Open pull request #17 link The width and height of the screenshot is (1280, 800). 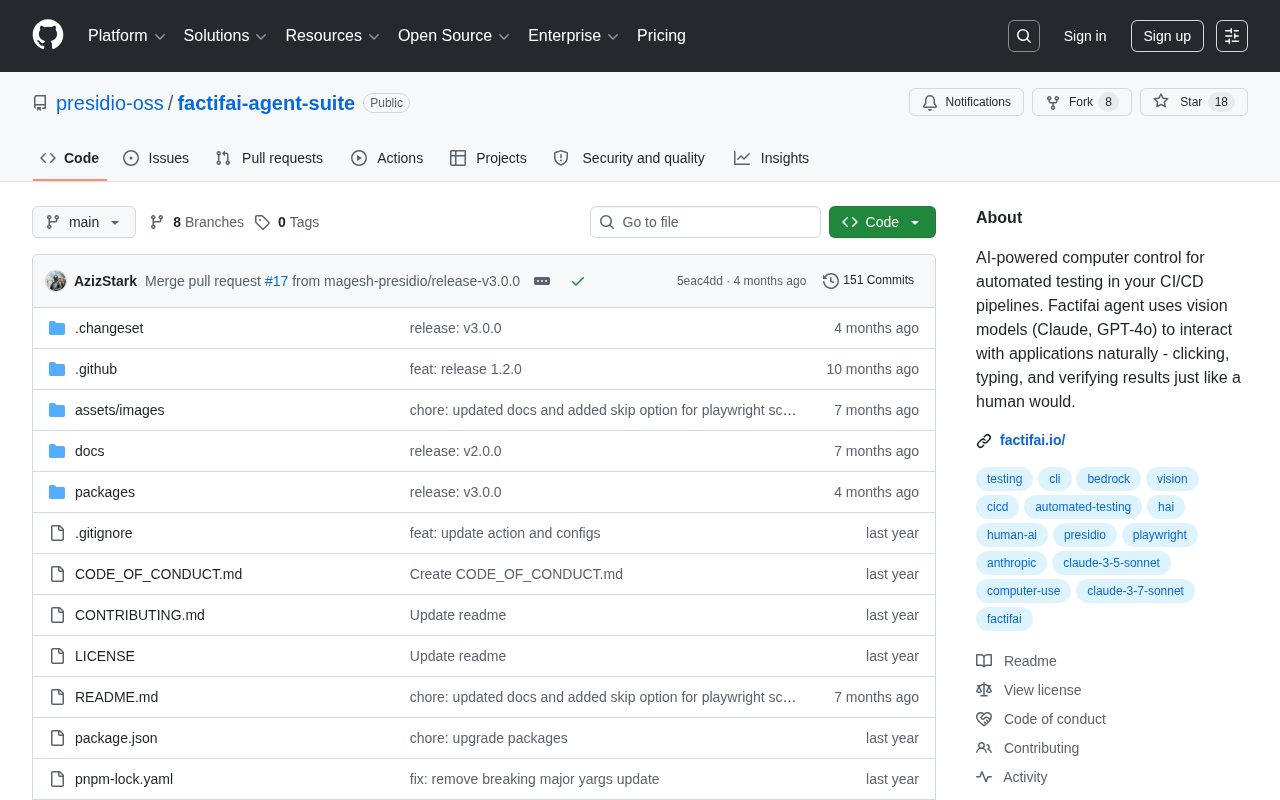pos(276,281)
